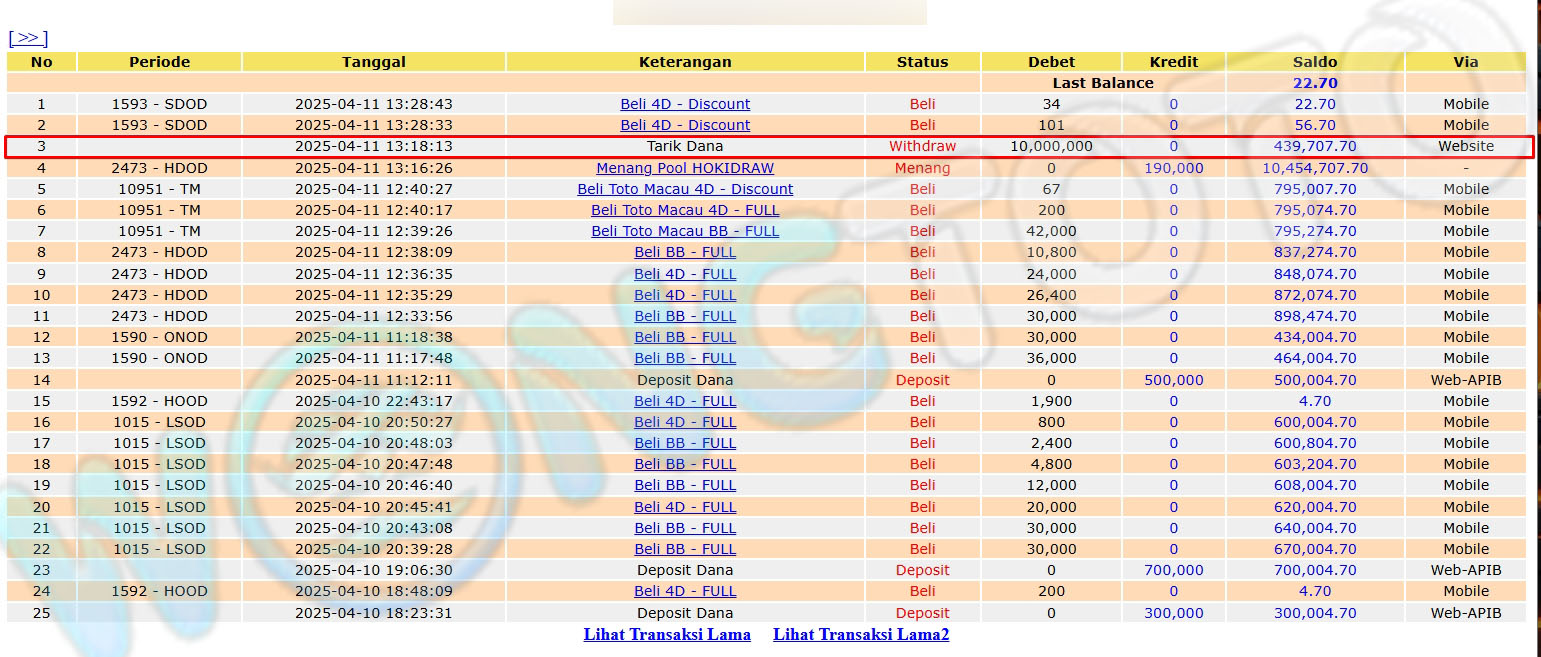Click the [>>] expand link above table
Viewport: 1541px width, 657px height.
point(28,38)
